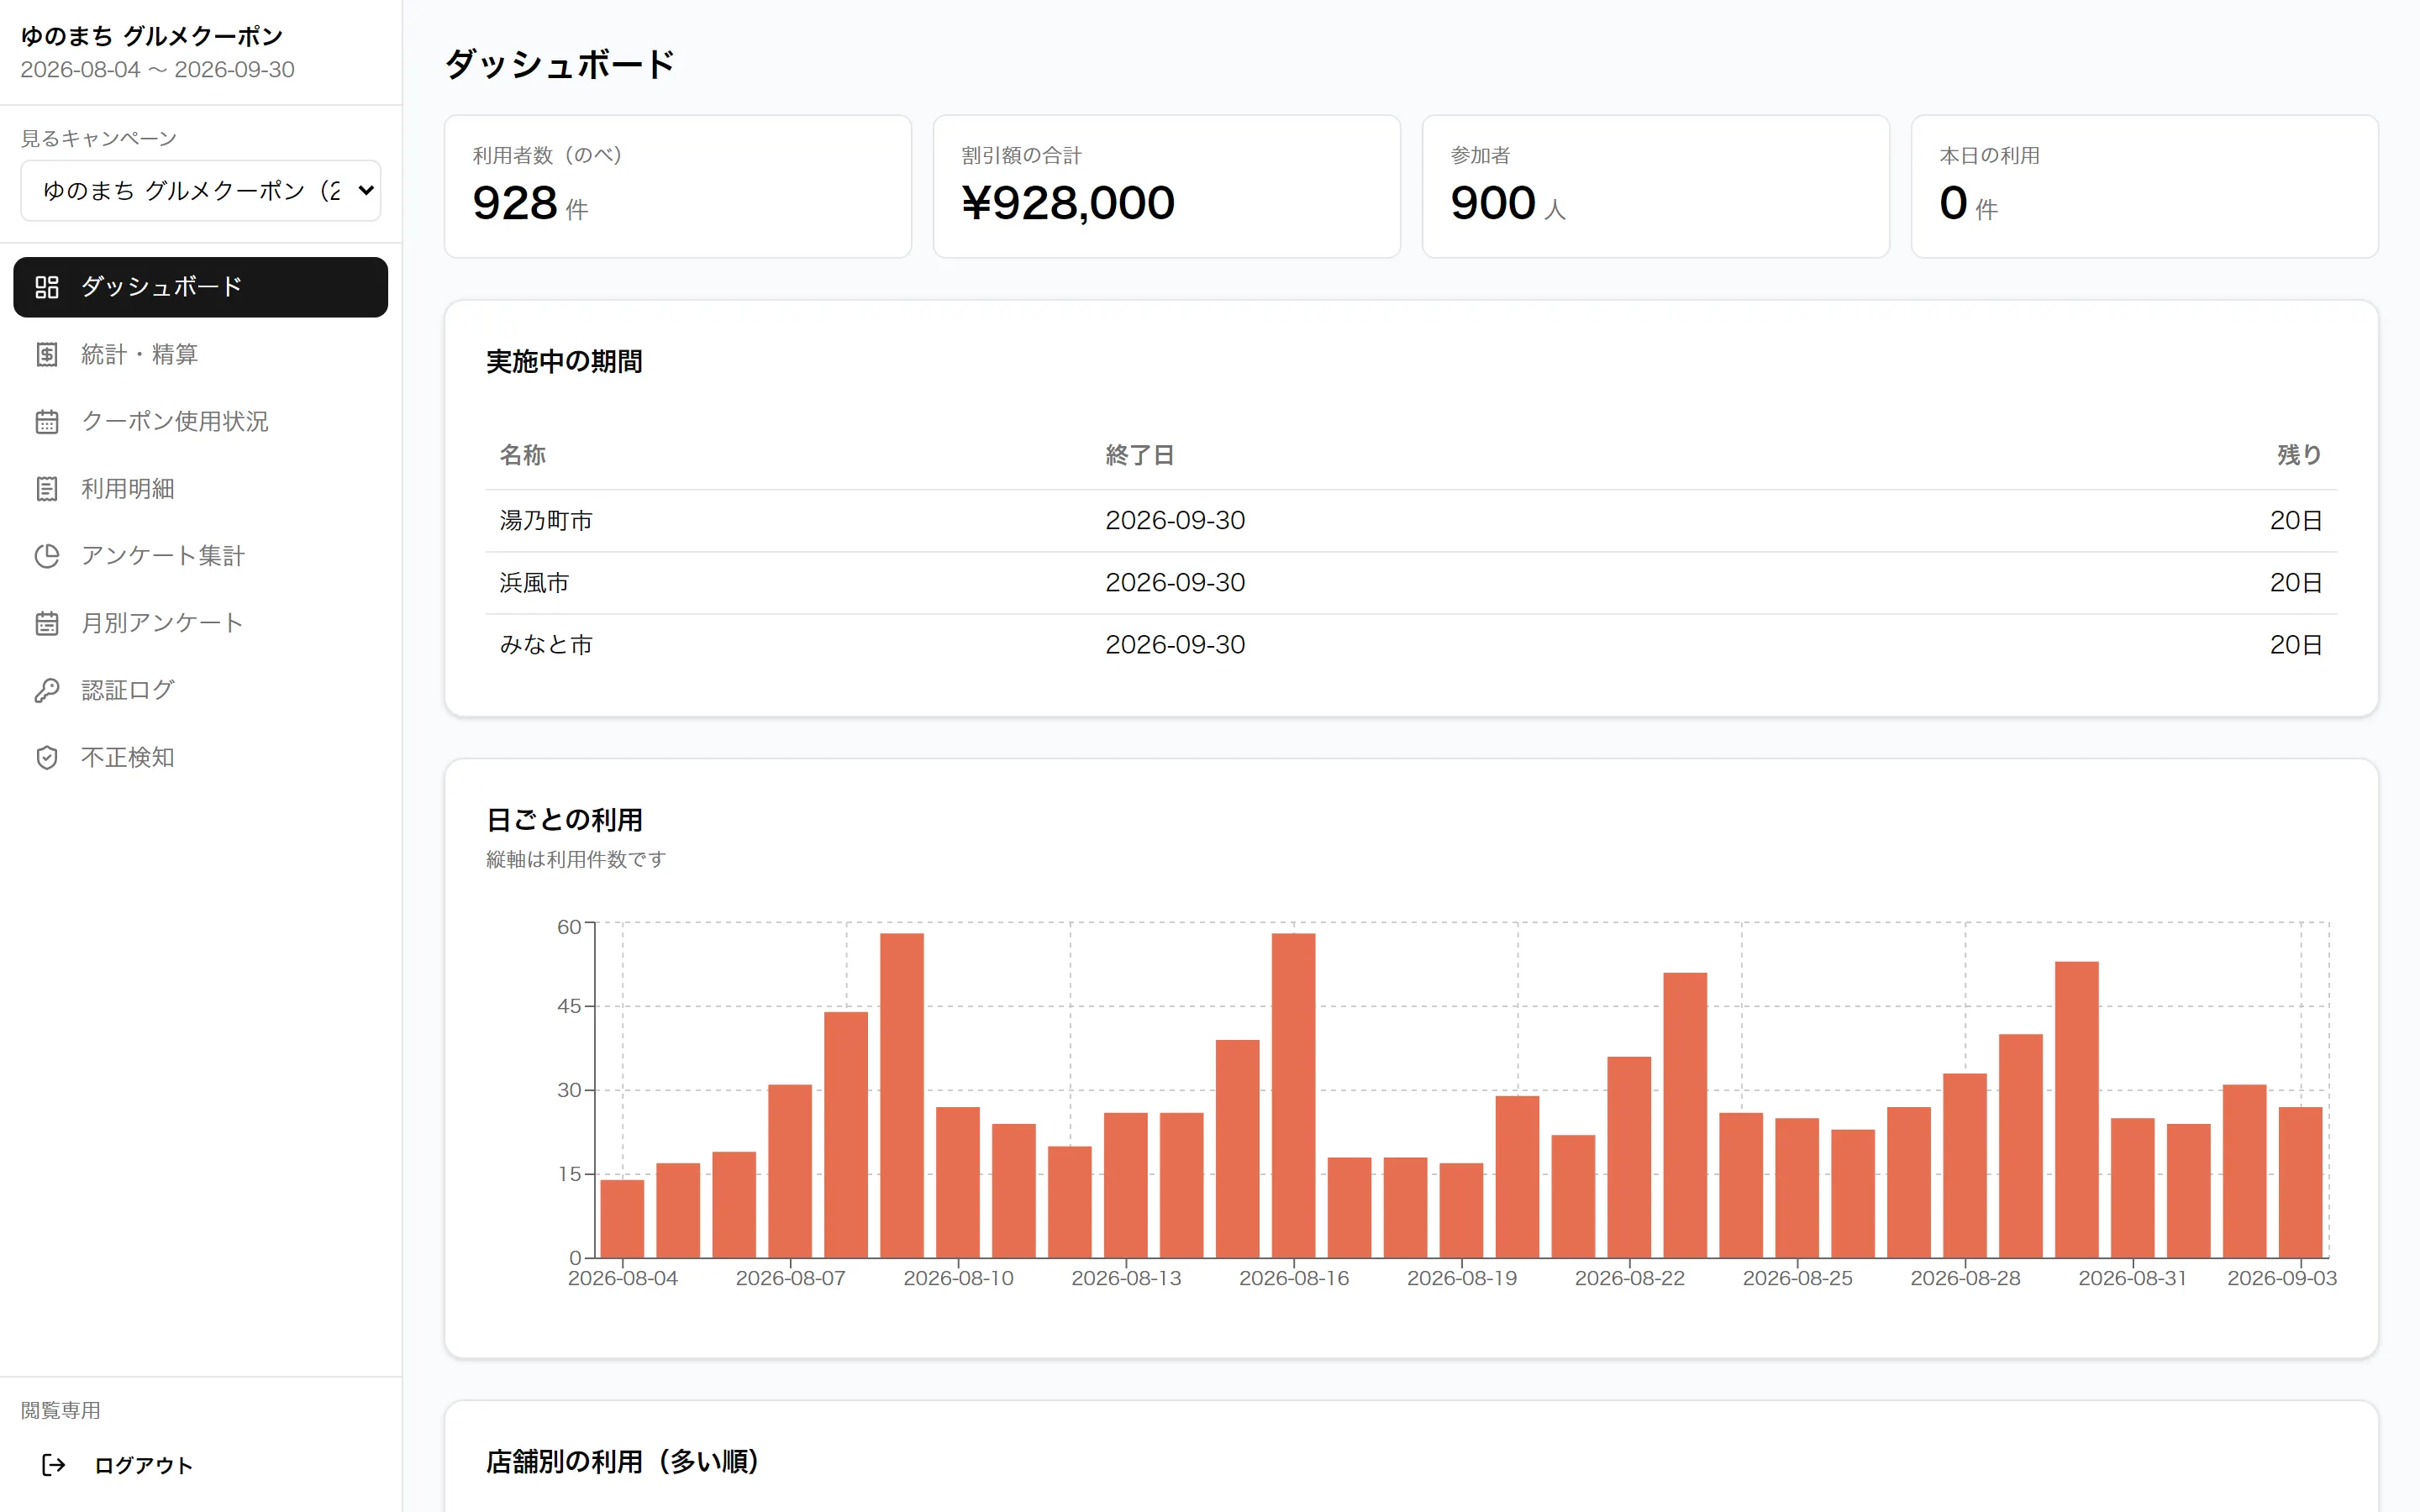Click the 統計・精算 receipt icon
The image size is (2420, 1512).
pyautogui.click(x=47, y=354)
